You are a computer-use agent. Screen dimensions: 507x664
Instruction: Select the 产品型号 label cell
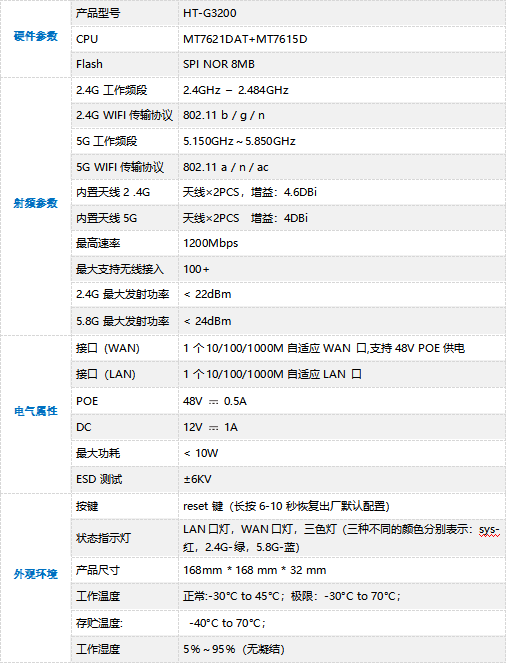(x=98, y=13)
